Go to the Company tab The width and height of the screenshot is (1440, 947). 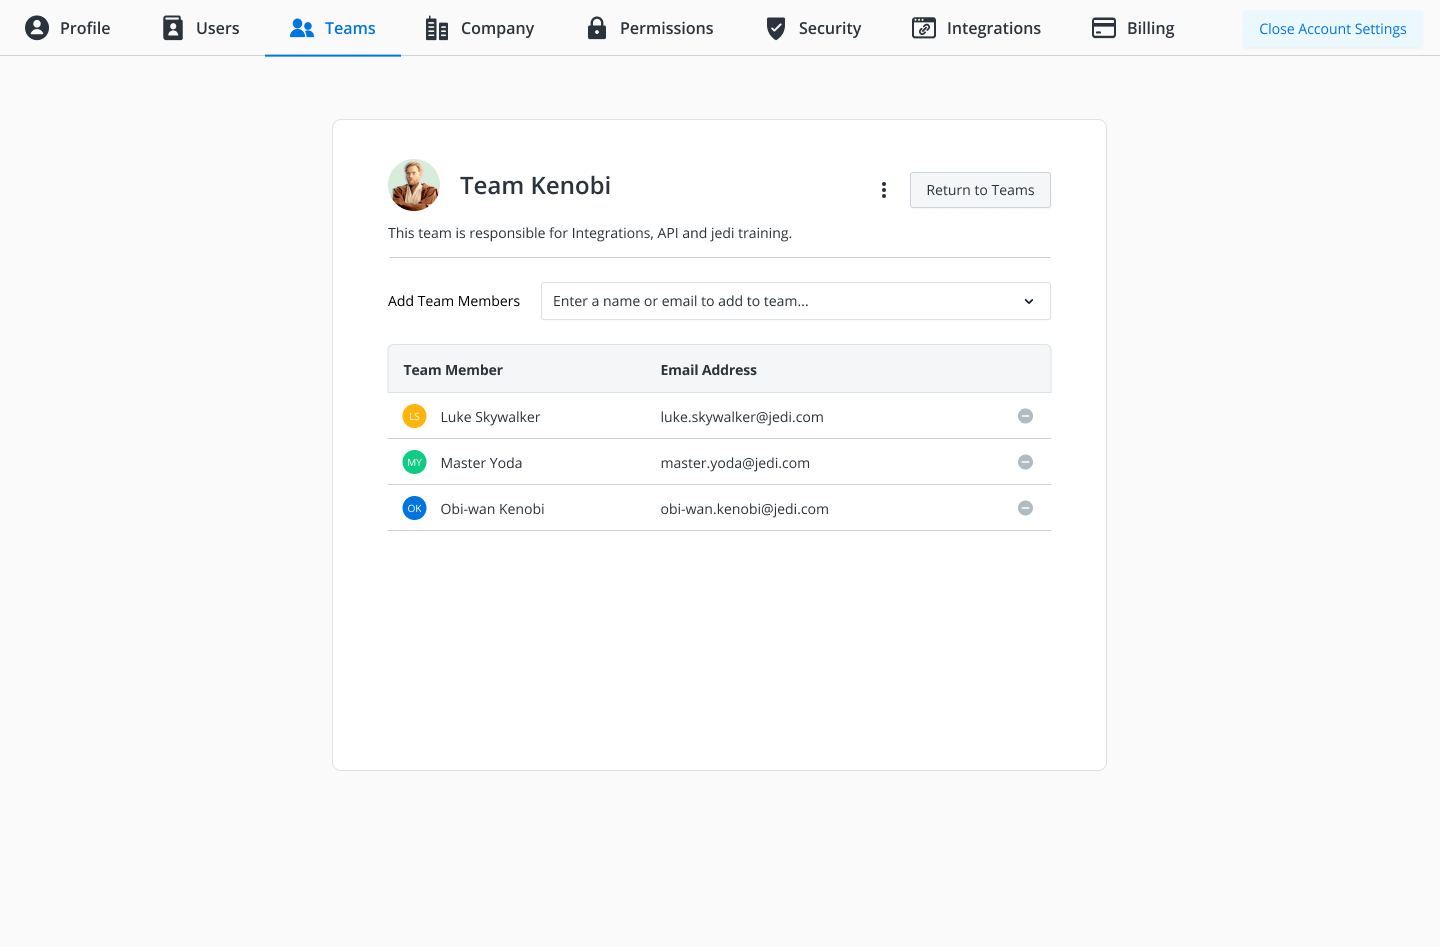tap(480, 28)
